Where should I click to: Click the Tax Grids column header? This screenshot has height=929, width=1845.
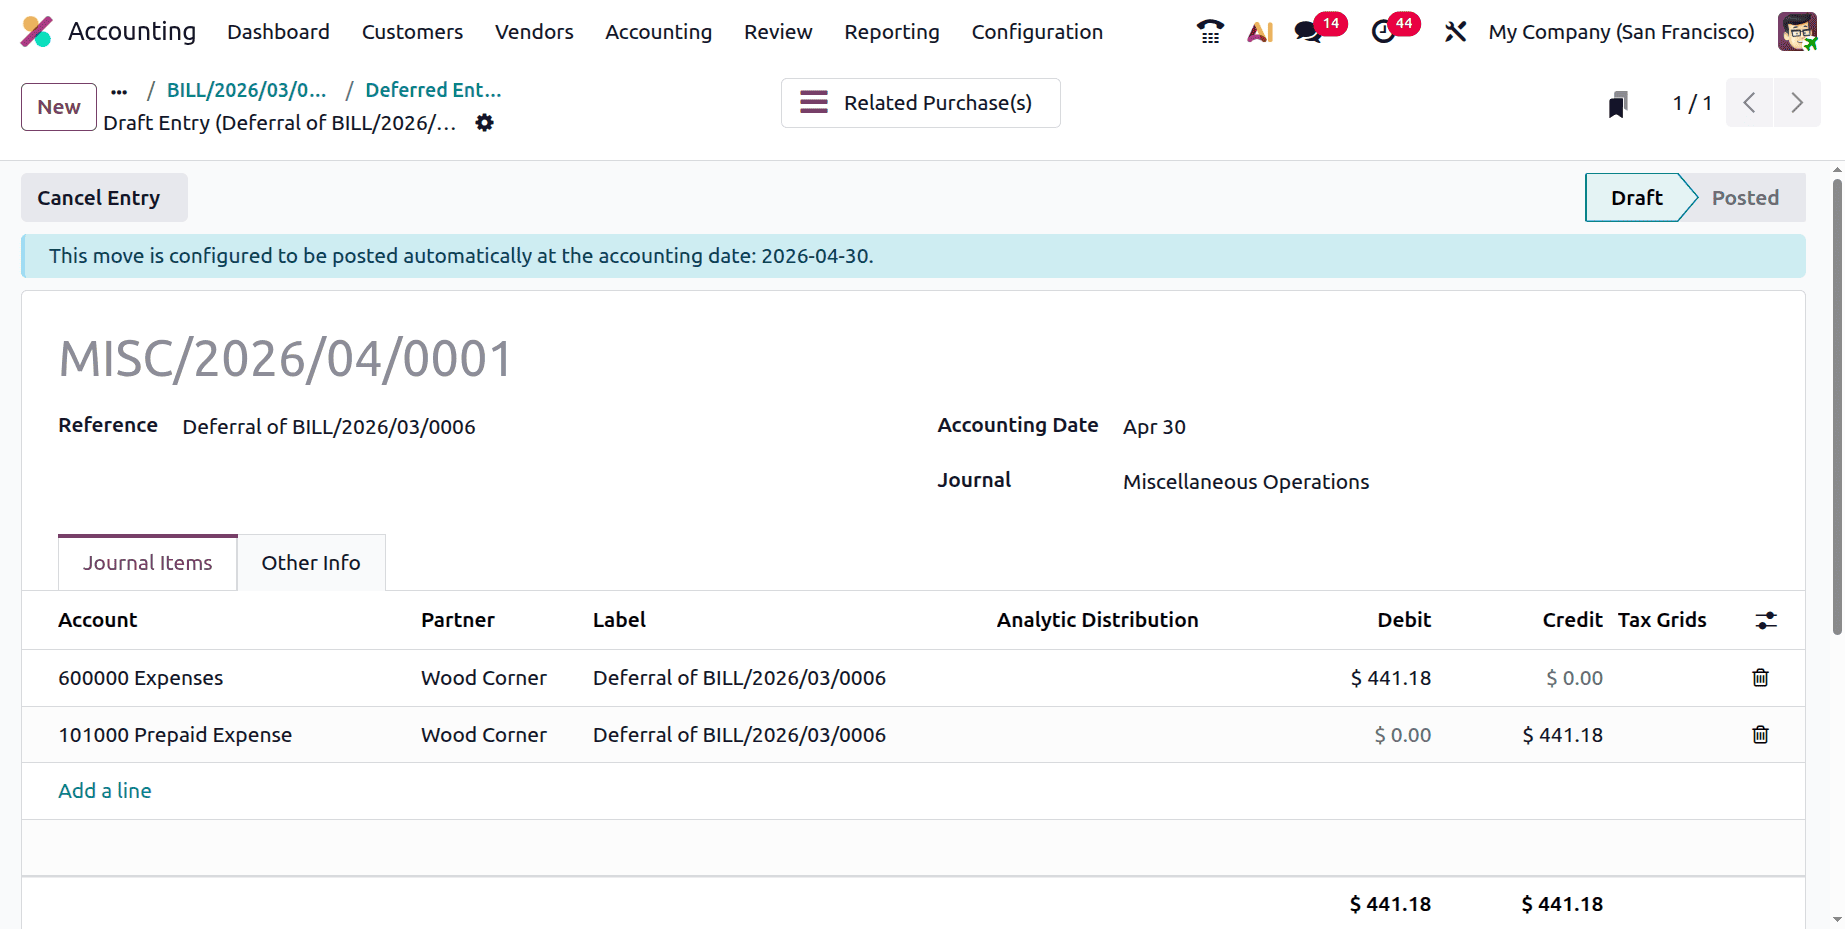[1662, 620]
